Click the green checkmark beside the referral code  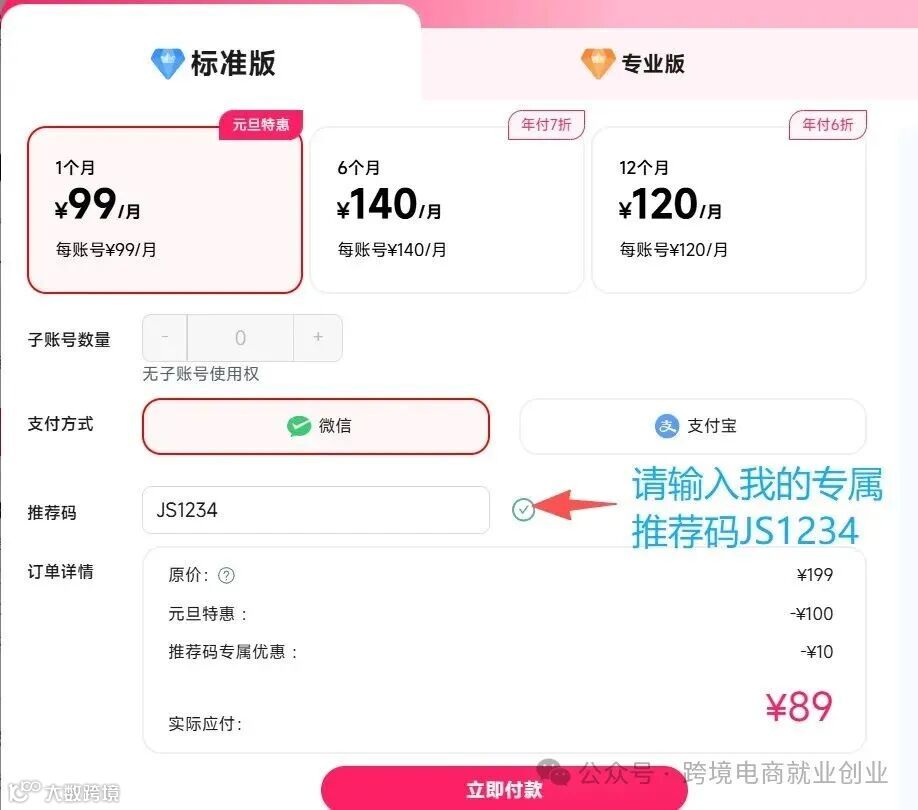click(x=523, y=510)
